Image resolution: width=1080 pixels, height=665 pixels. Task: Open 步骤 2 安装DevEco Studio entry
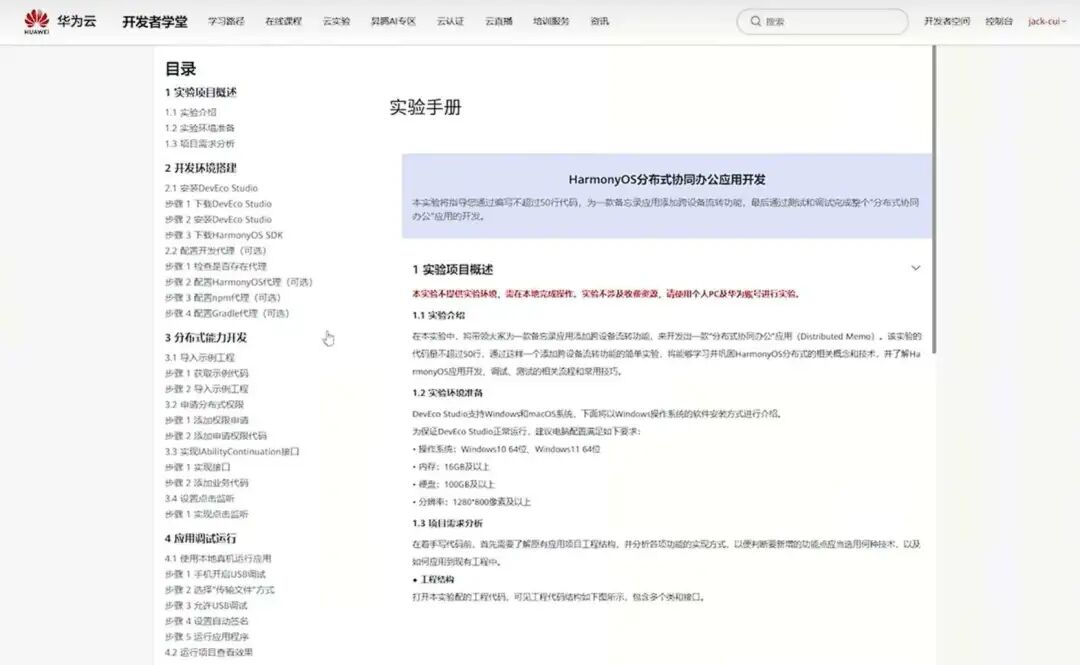(x=218, y=220)
